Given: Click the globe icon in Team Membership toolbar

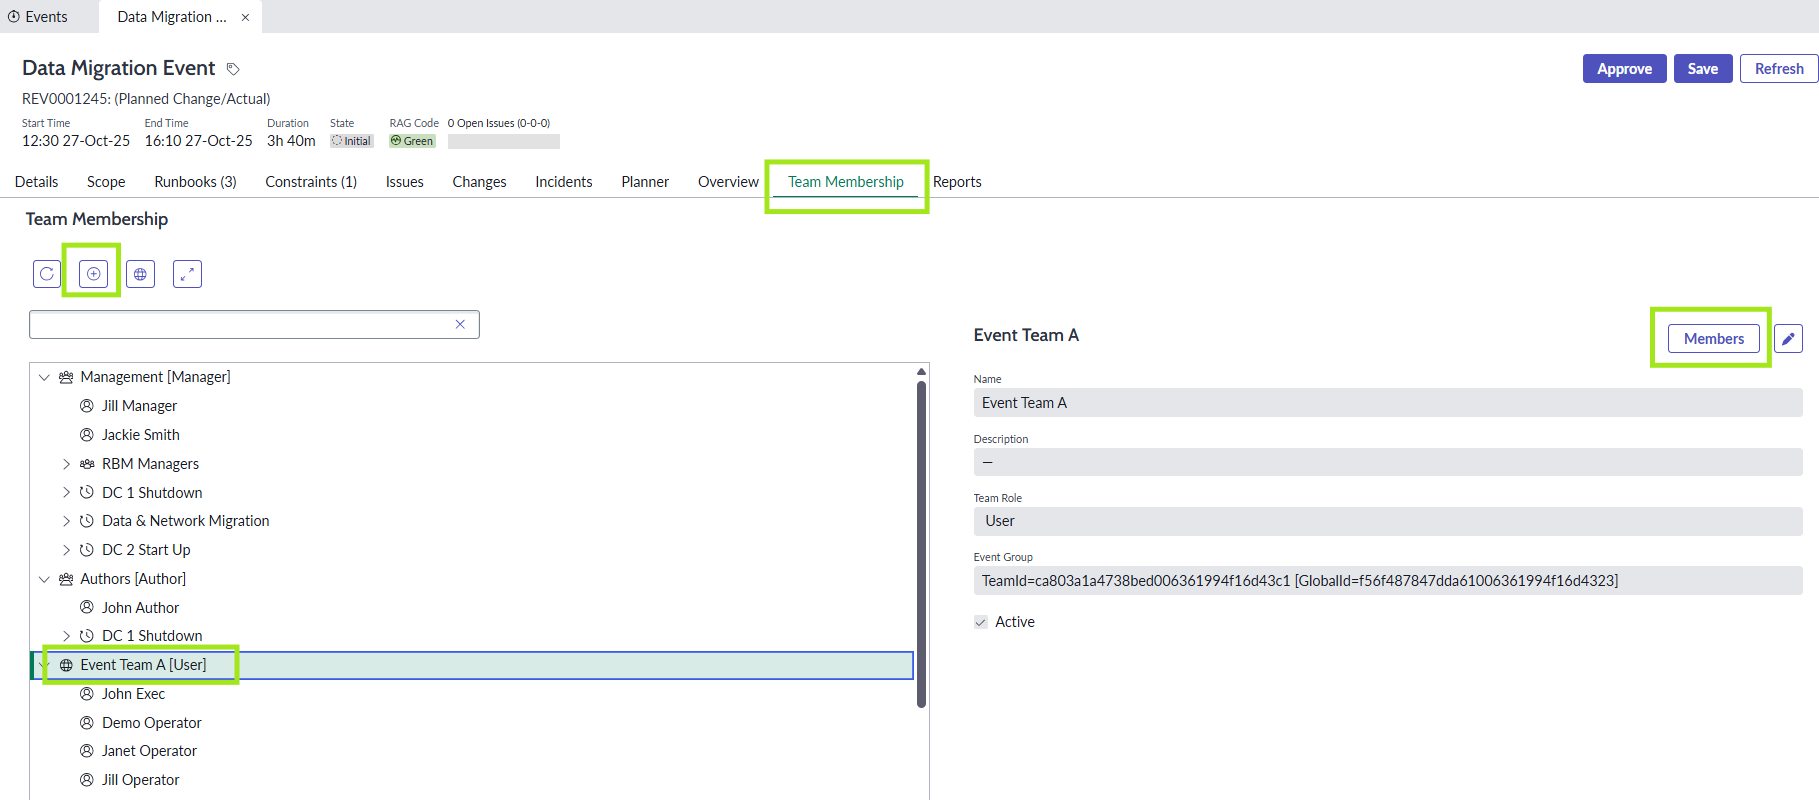Looking at the screenshot, I should [x=140, y=274].
